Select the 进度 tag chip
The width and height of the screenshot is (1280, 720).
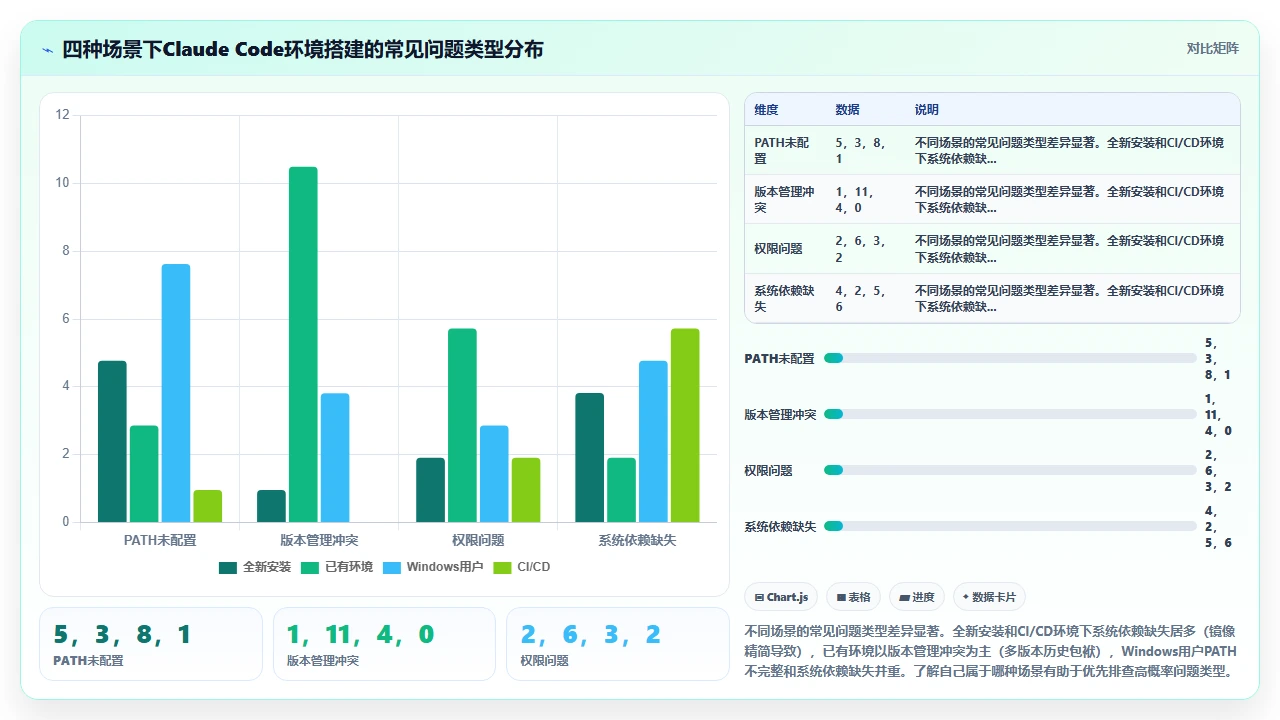pos(917,597)
